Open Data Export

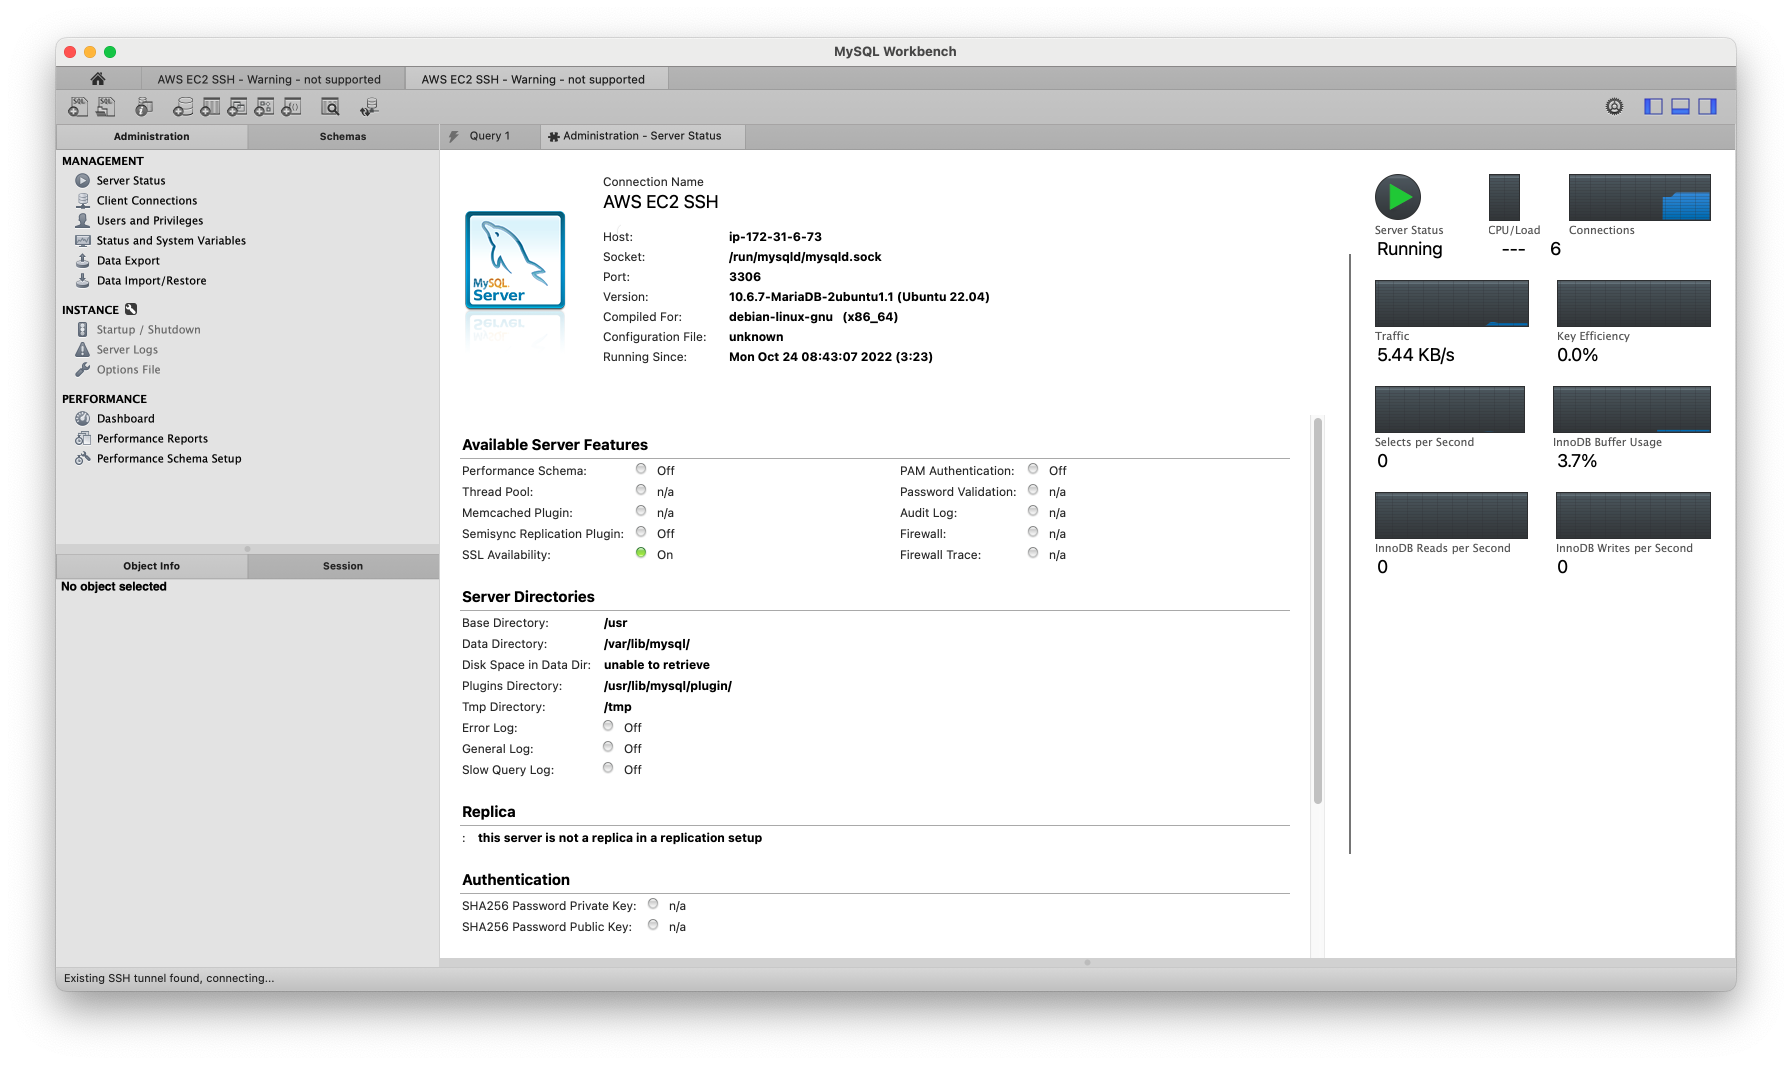pos(128,261)
